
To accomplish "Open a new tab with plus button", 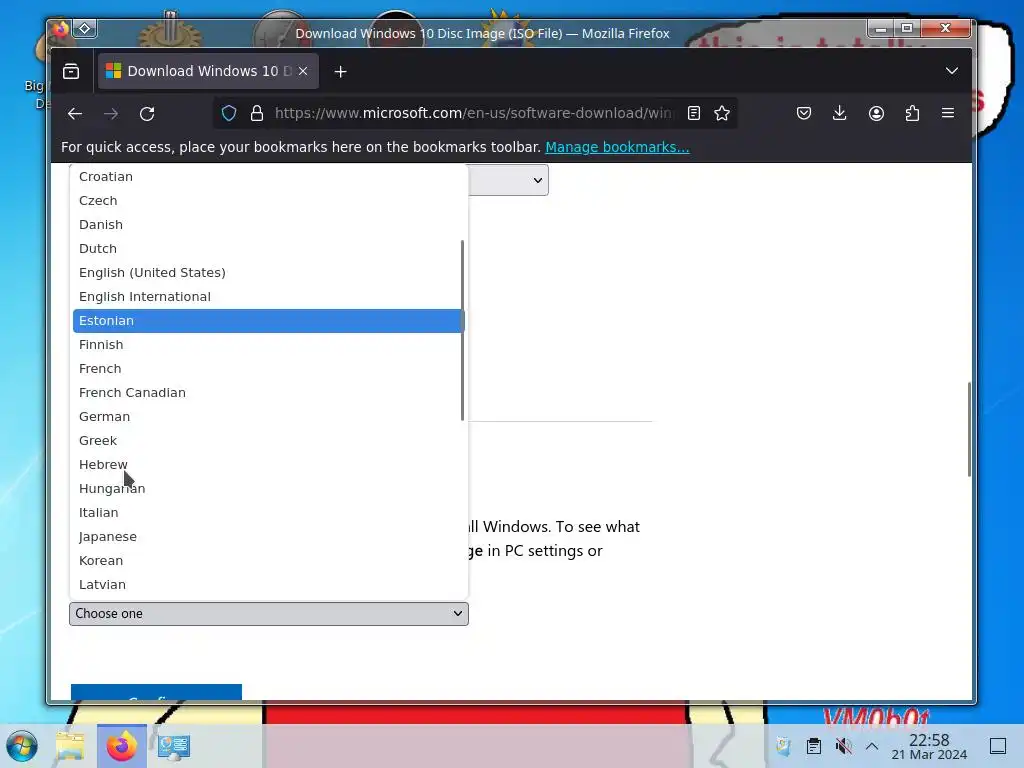I will coord(340,72).
